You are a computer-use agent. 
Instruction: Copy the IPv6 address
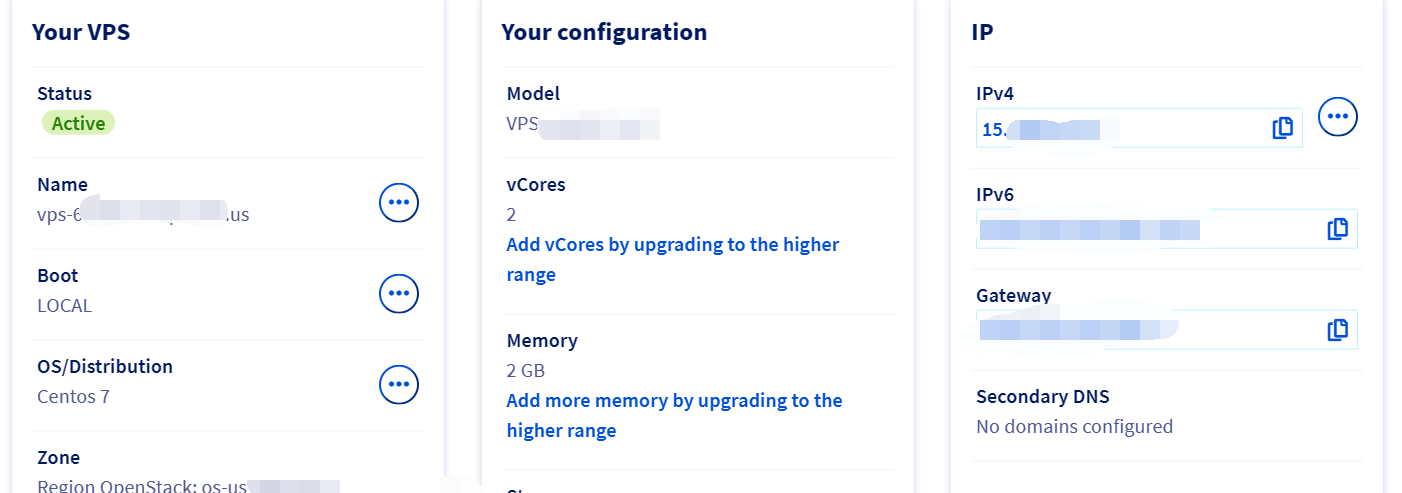tap(1337, 229)
